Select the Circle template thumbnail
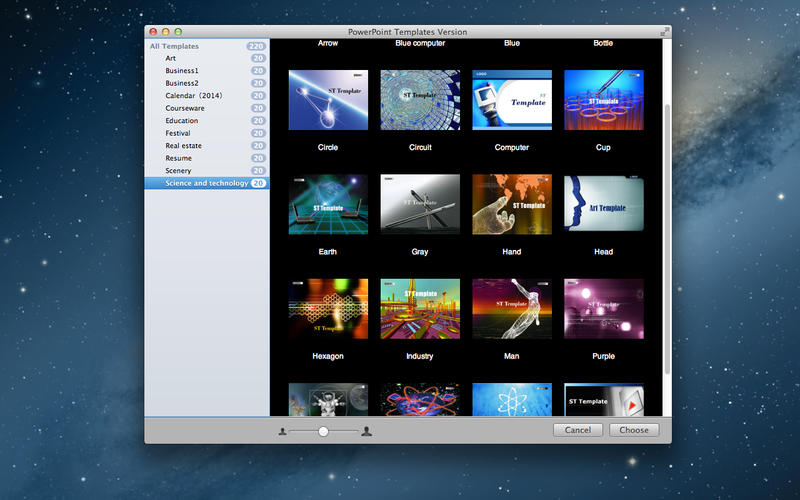Viewport: 800px width, 500px height. [328, 100]
